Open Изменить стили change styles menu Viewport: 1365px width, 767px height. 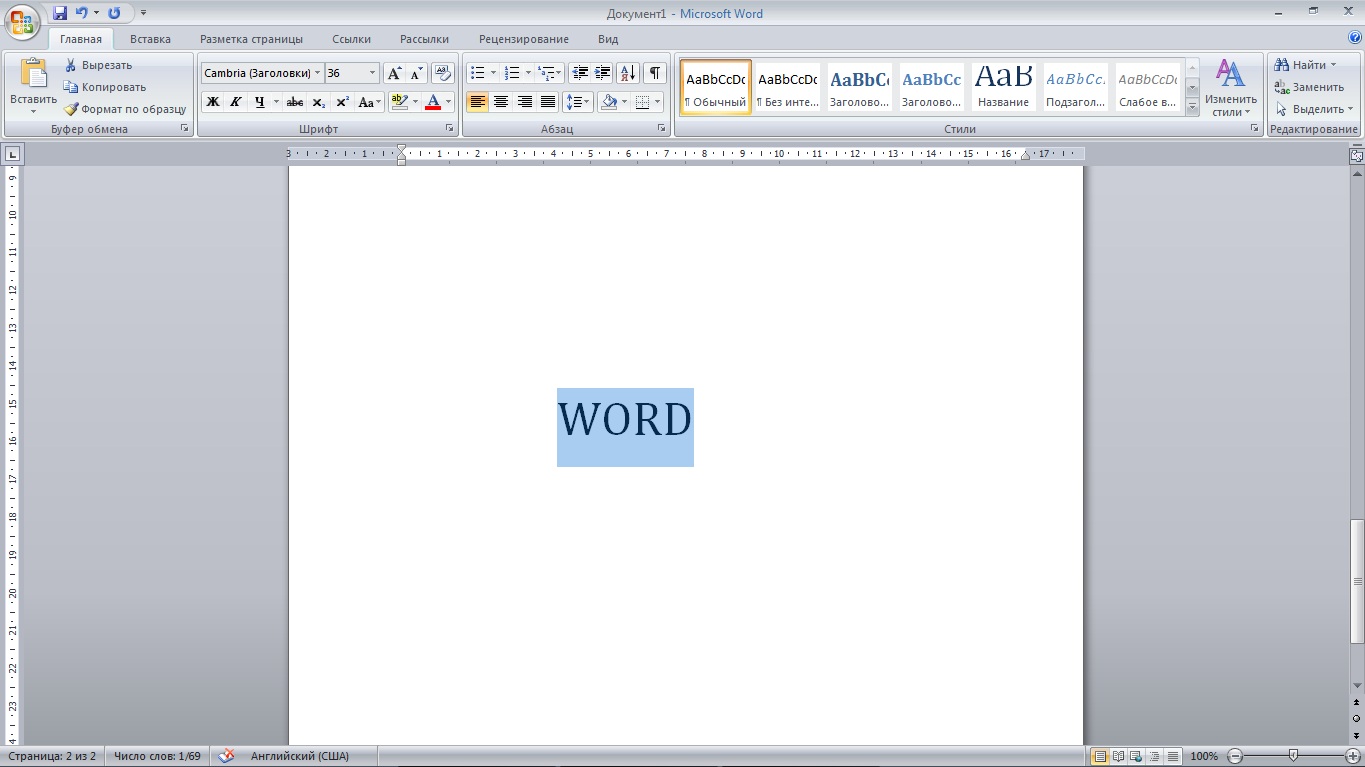pyautogui.click(x=1230, y=87)
